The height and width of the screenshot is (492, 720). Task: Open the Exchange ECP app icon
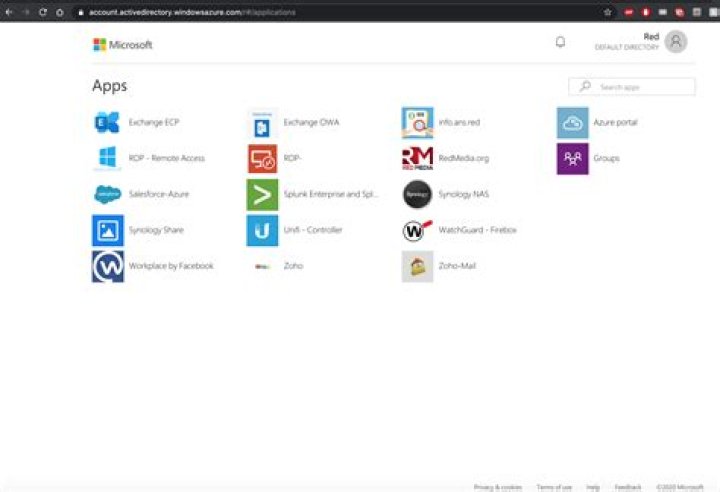[x=107, y=122]
